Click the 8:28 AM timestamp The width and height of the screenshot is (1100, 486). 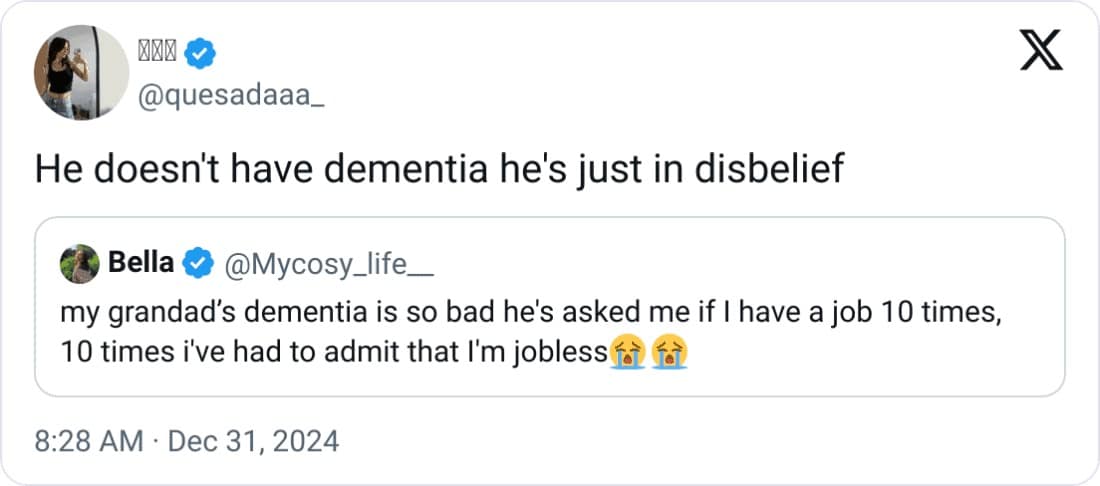[x=89, y=440]
